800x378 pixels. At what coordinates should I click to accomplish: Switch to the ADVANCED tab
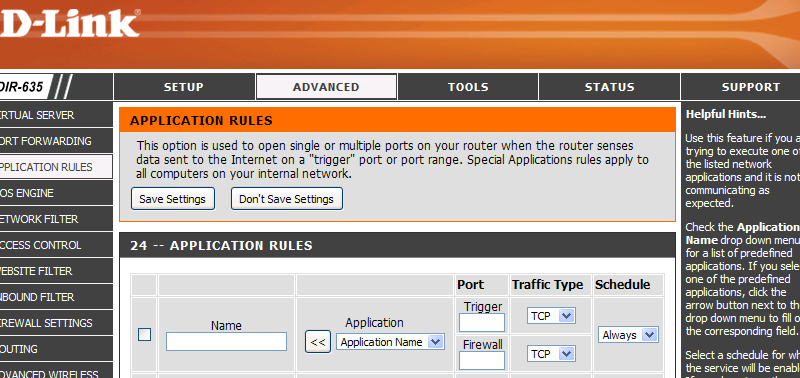(x=326, y=87)
